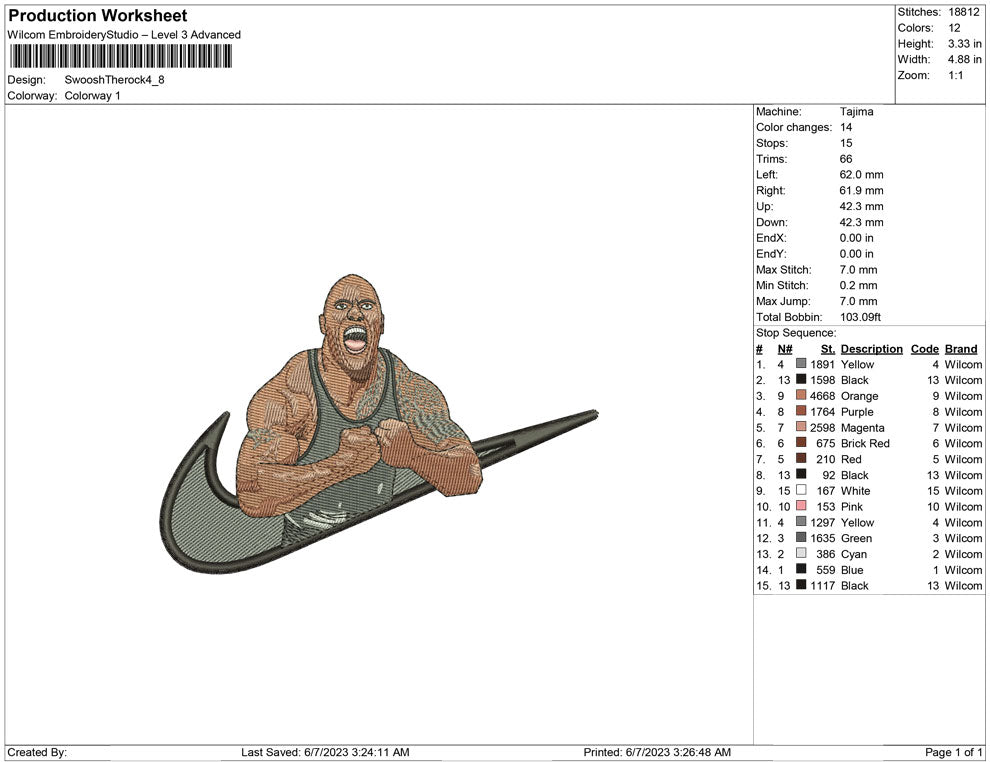Click the Description column header
Screen dimensions: 990x762
coord(871,348)
